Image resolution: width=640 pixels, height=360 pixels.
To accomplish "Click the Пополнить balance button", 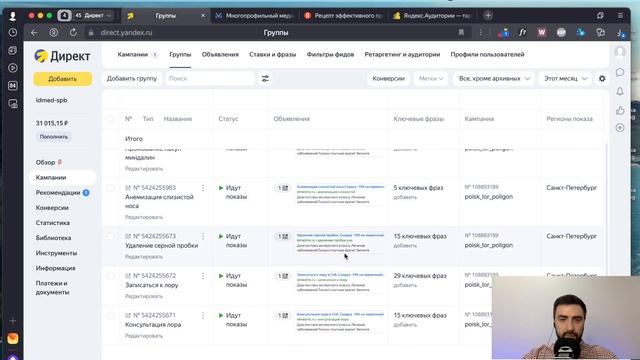I will click(53, 137).
